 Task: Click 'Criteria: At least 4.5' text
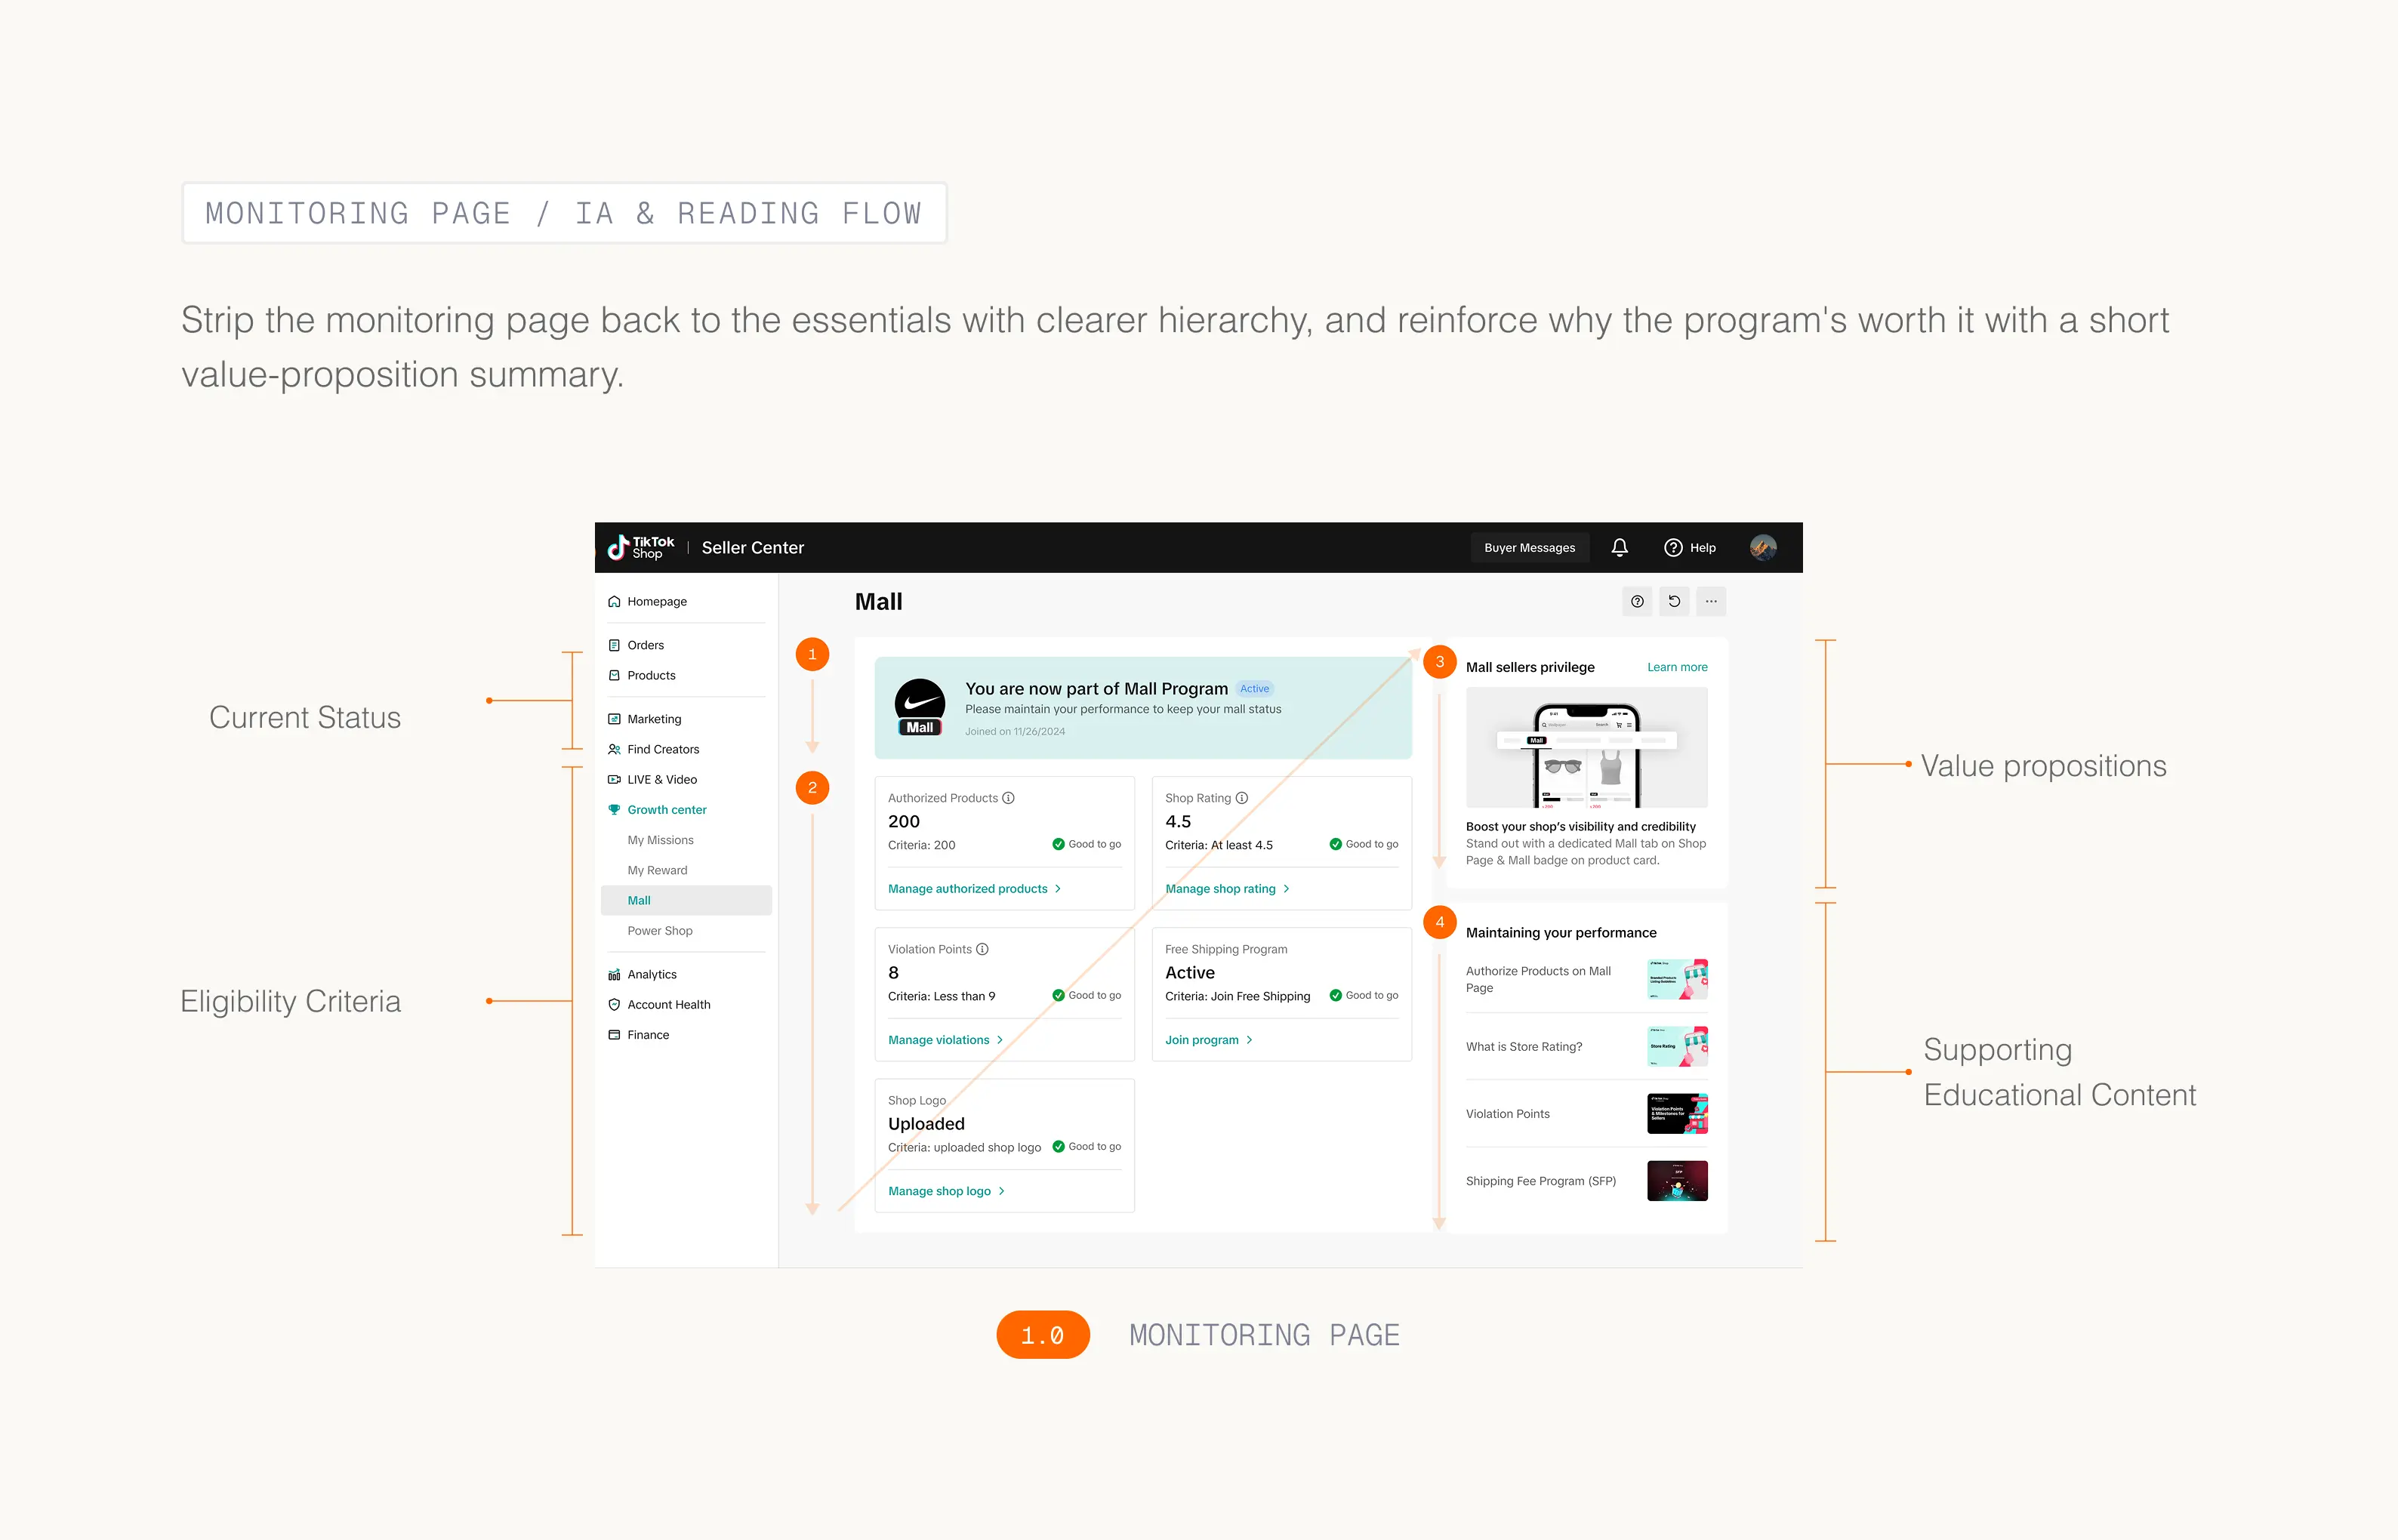(1218, 845)
